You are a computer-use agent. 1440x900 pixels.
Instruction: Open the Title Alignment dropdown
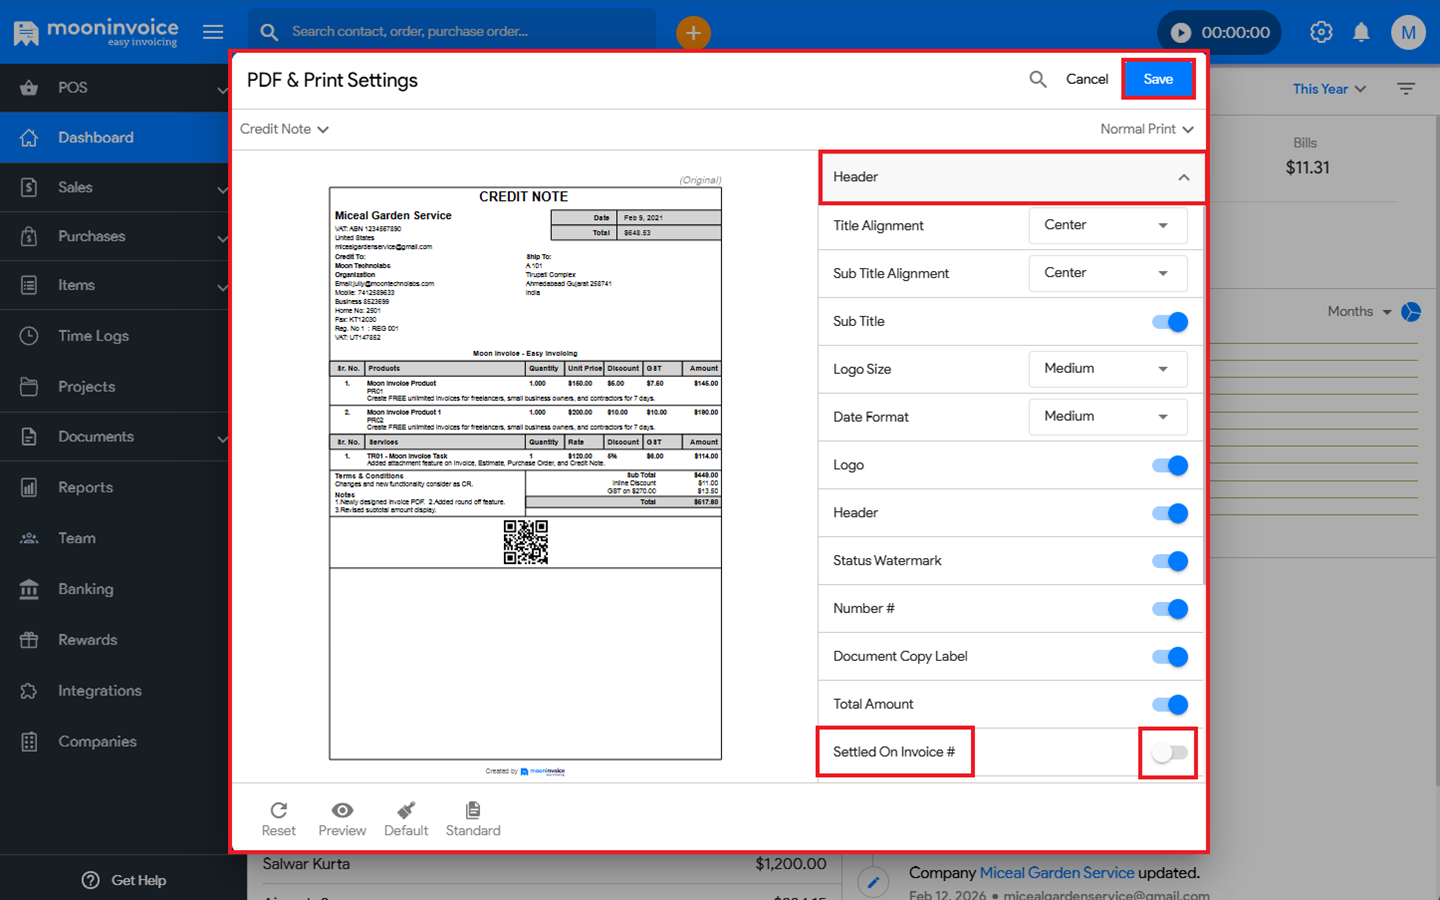1107,225
